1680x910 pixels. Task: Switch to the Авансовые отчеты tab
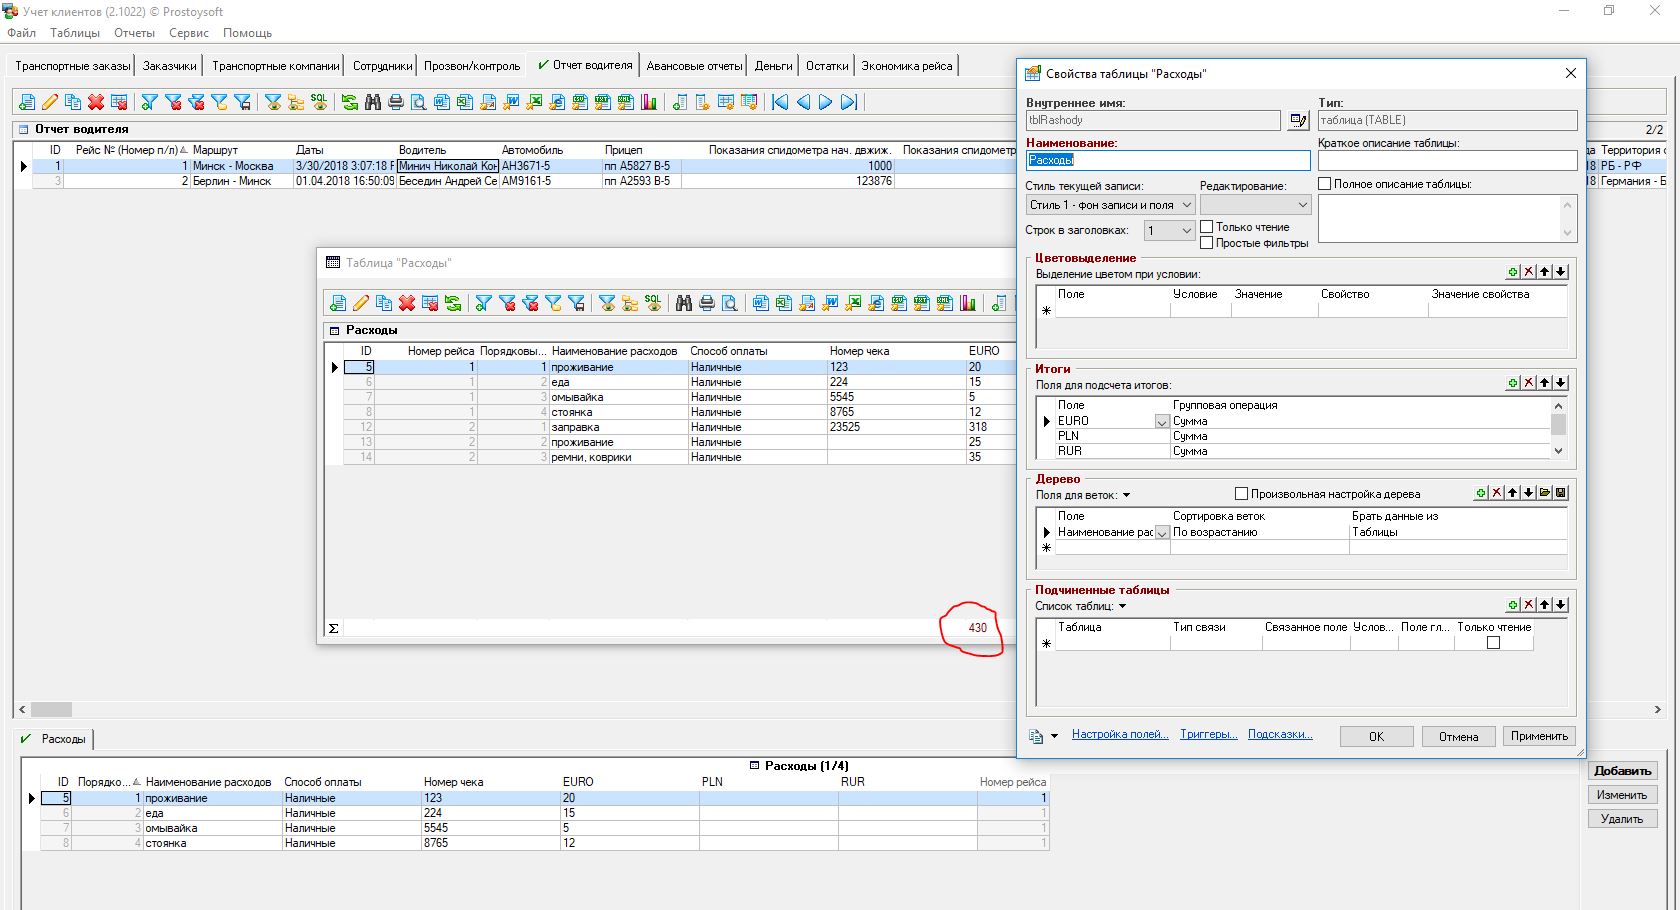694,66
